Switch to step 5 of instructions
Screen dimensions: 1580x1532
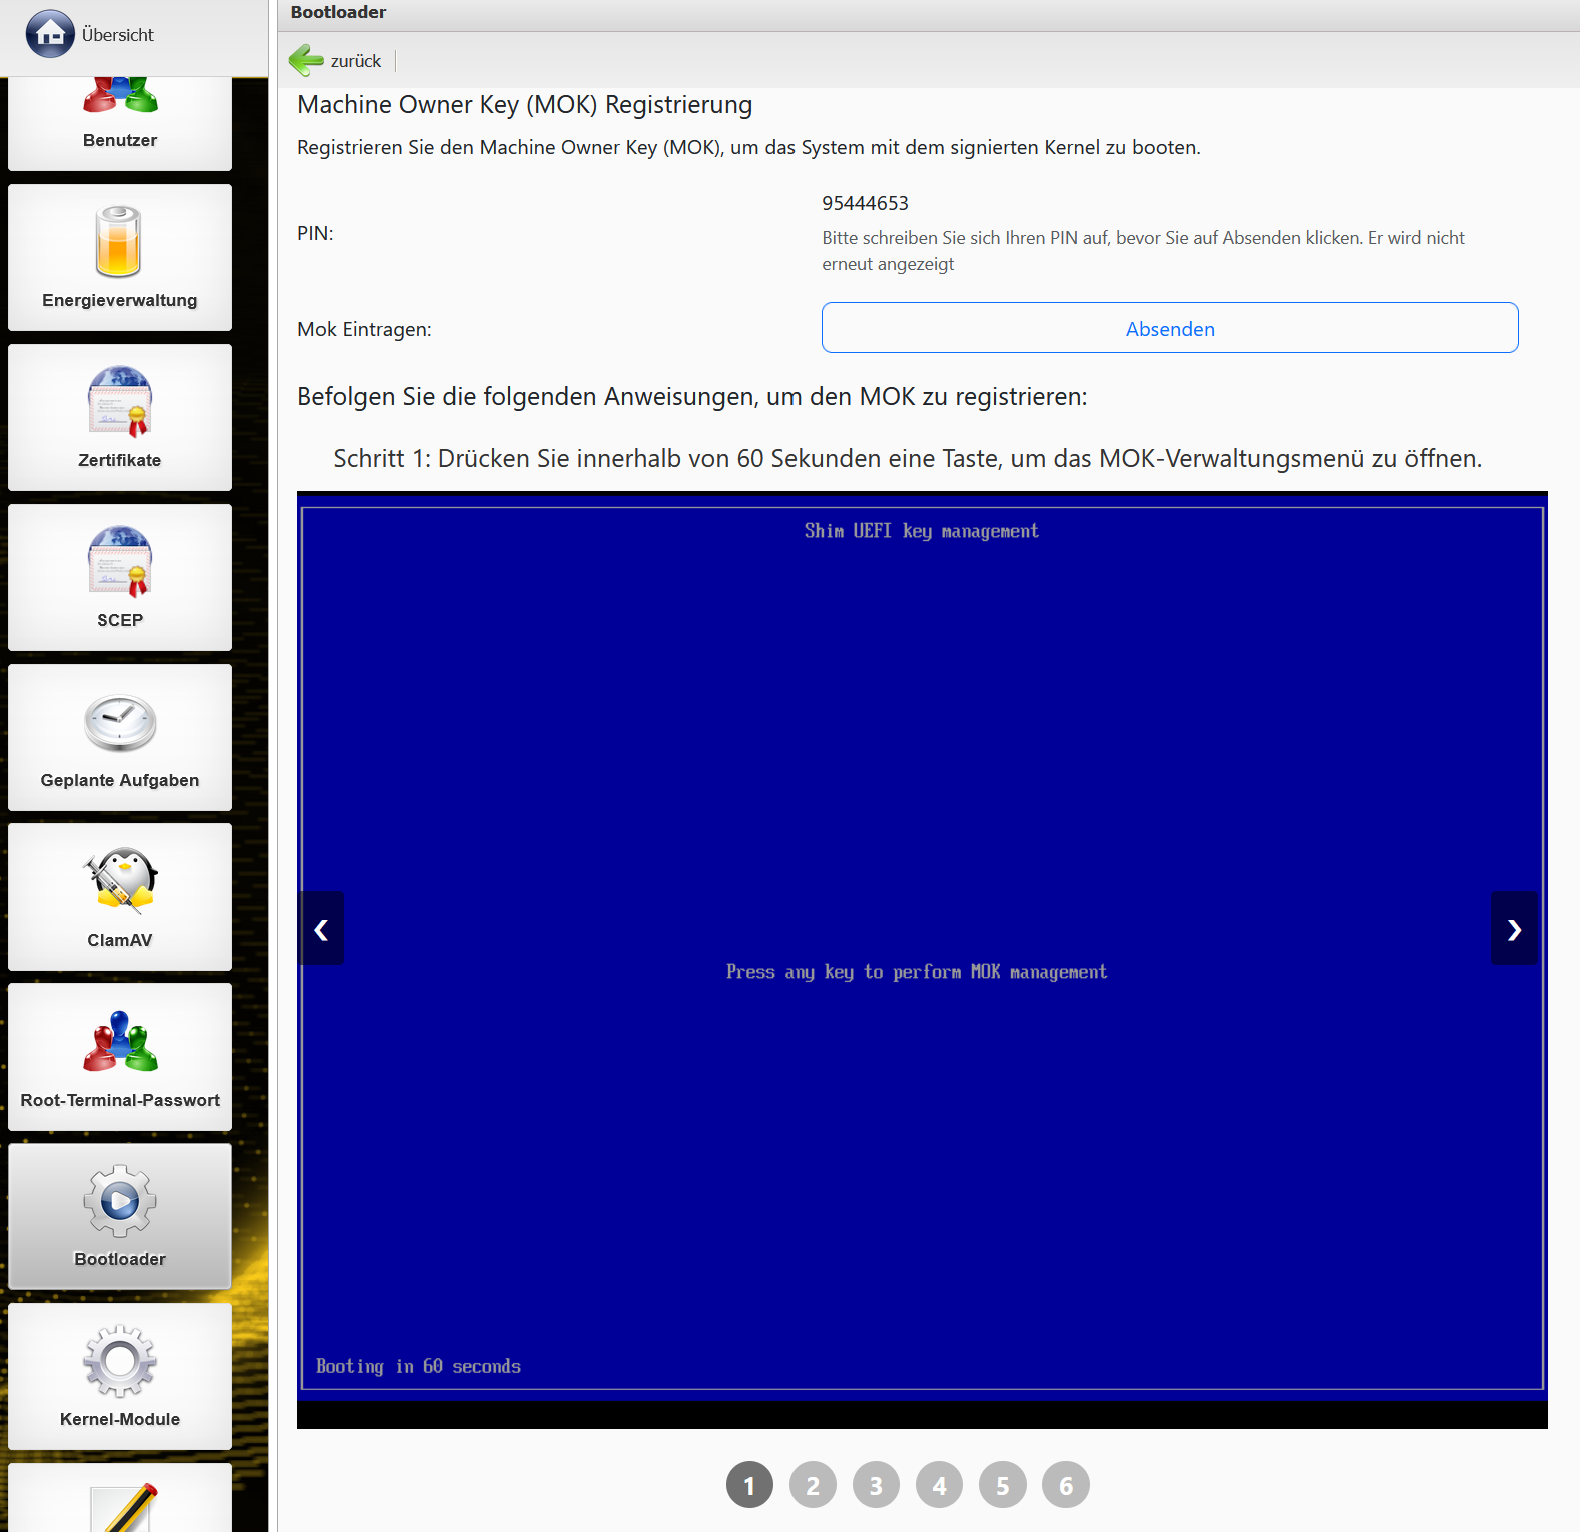(x=1002, y=1485)
